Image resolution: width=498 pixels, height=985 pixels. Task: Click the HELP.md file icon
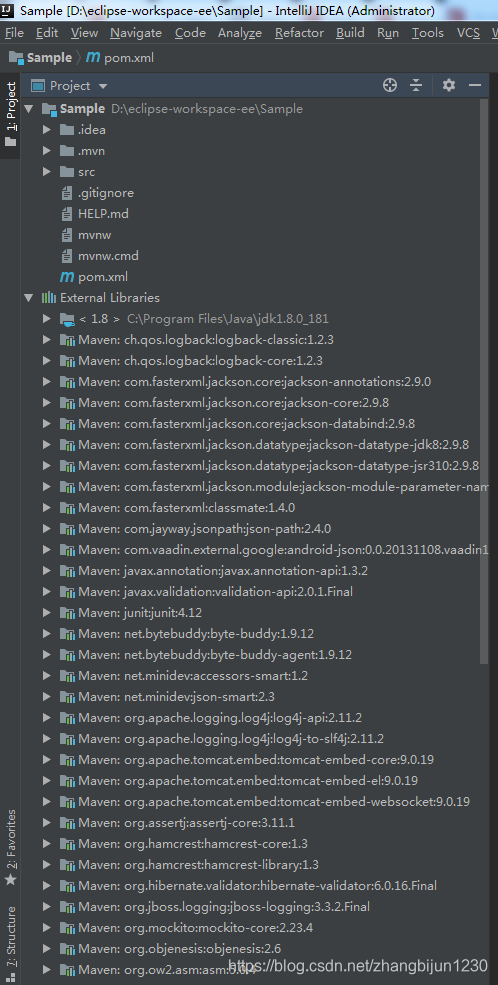[x=67, y=214]
